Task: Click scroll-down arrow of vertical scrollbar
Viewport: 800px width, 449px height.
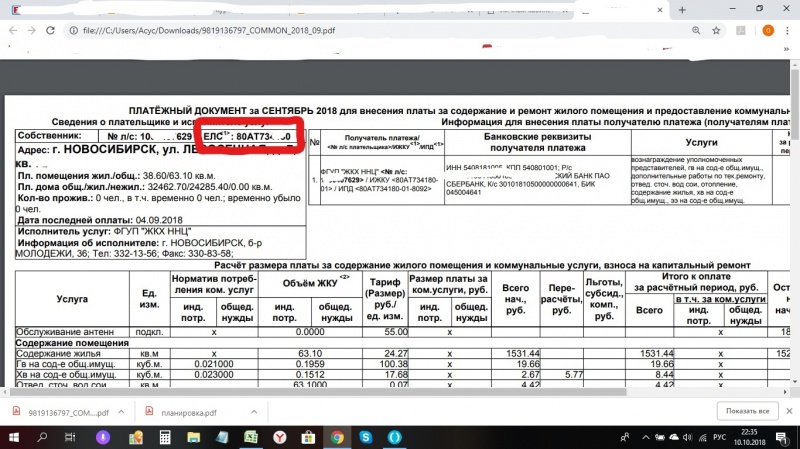Action: 794,381
